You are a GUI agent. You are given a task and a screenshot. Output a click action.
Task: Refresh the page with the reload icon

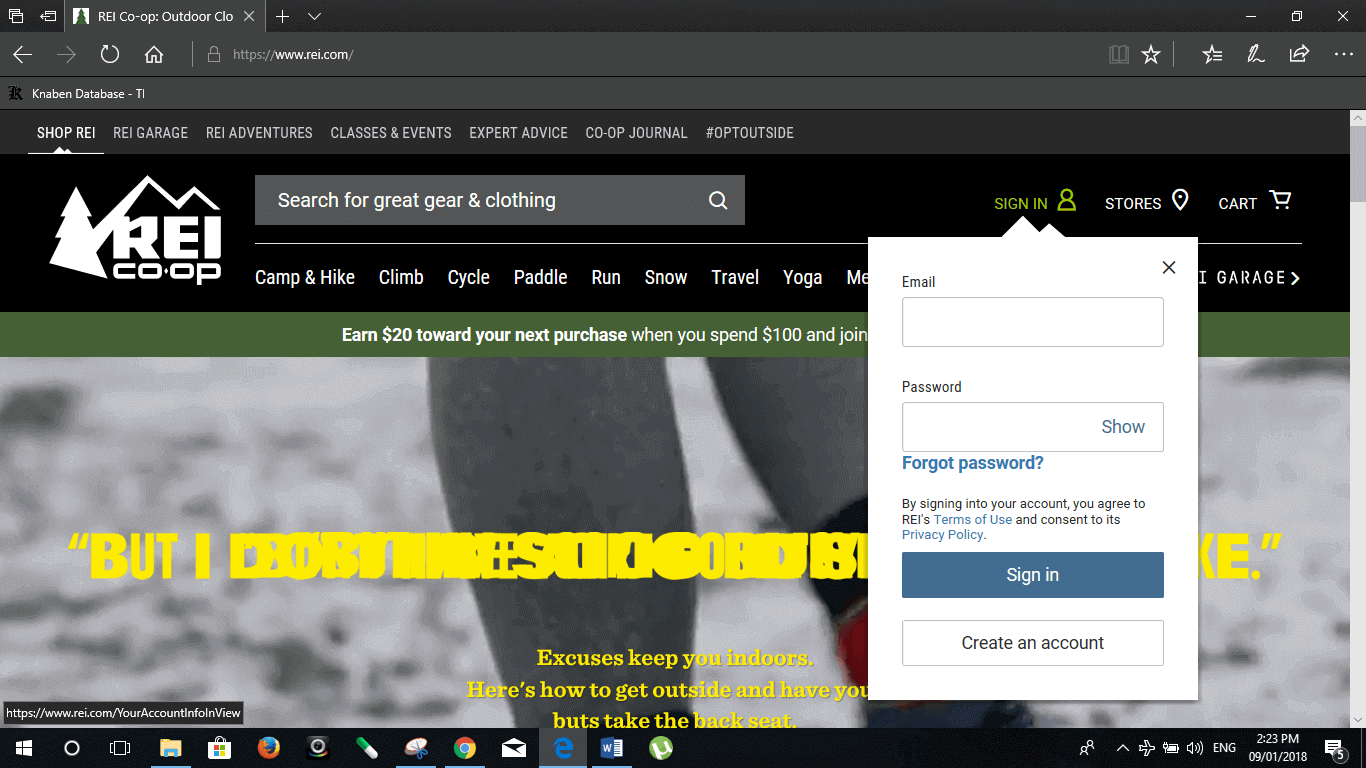110,54
